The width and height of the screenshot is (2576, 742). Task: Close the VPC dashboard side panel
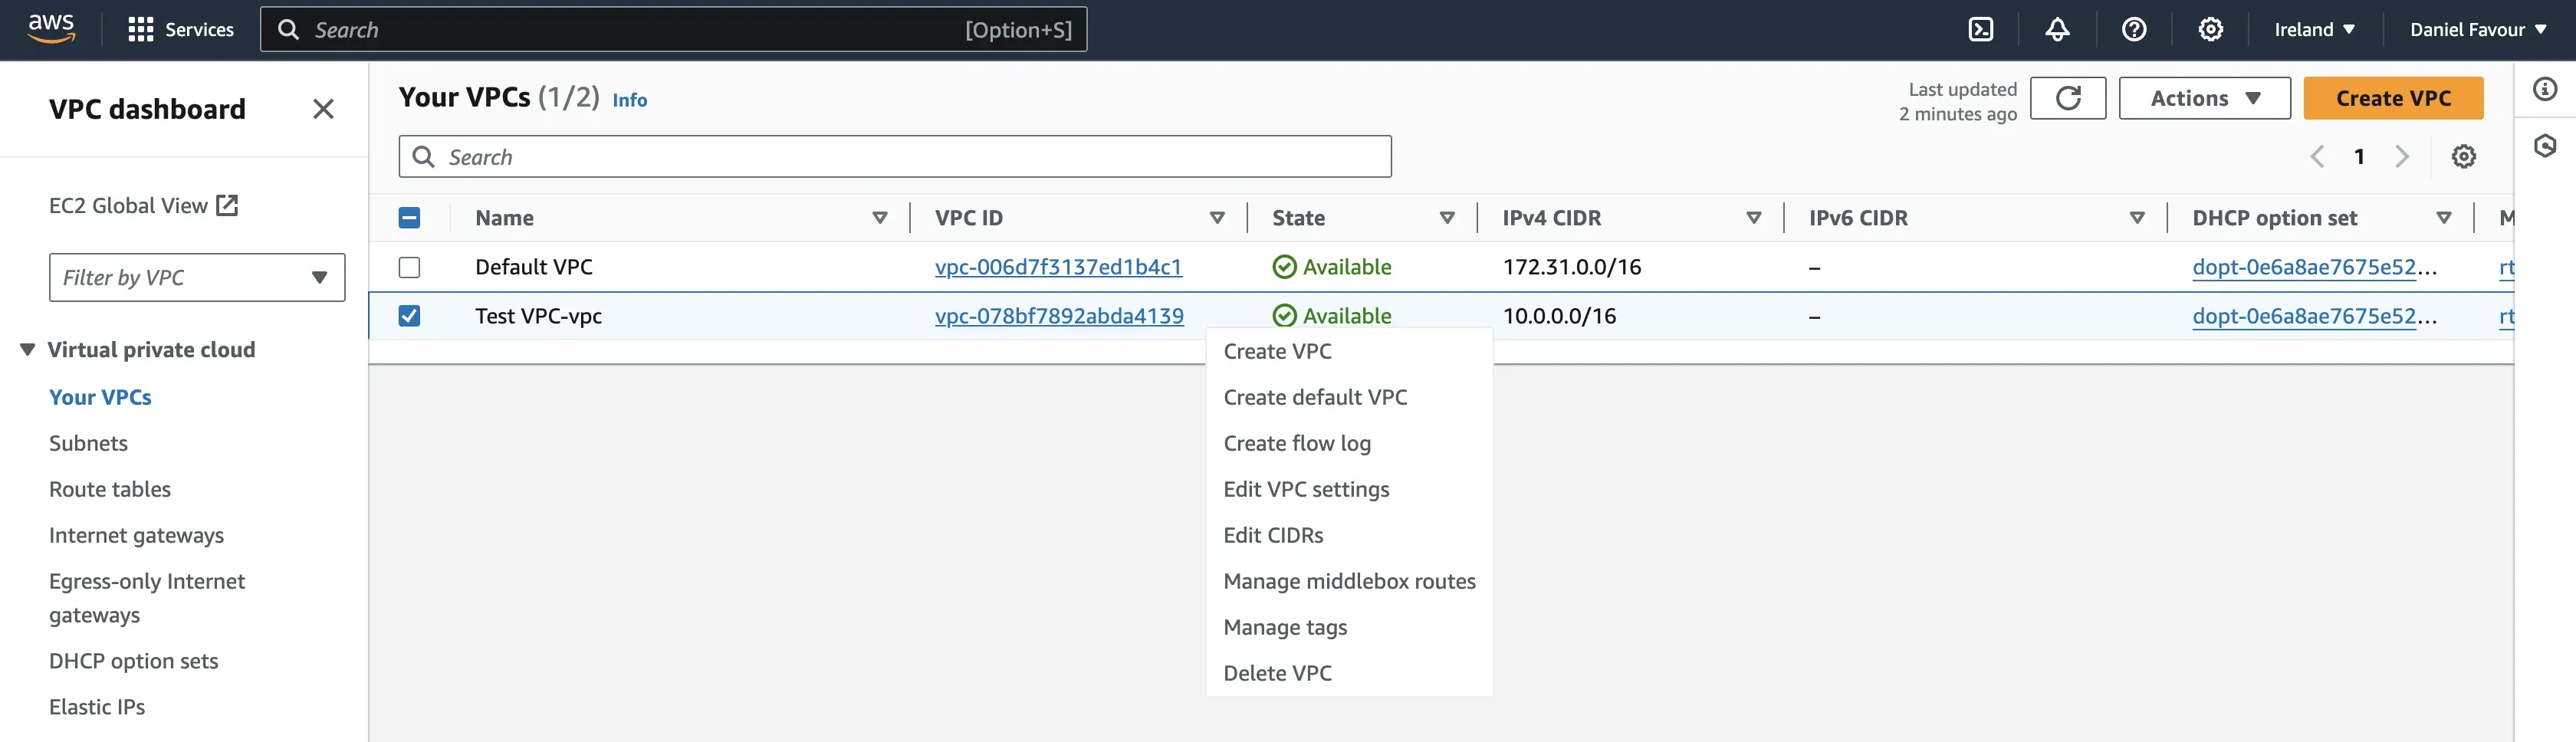coord(323,108)
